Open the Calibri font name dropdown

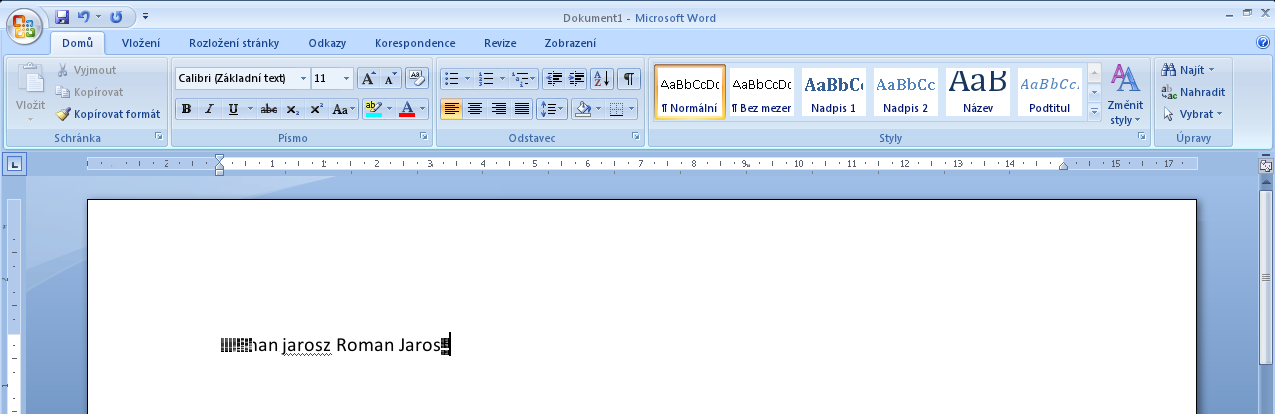pos(304,78)
